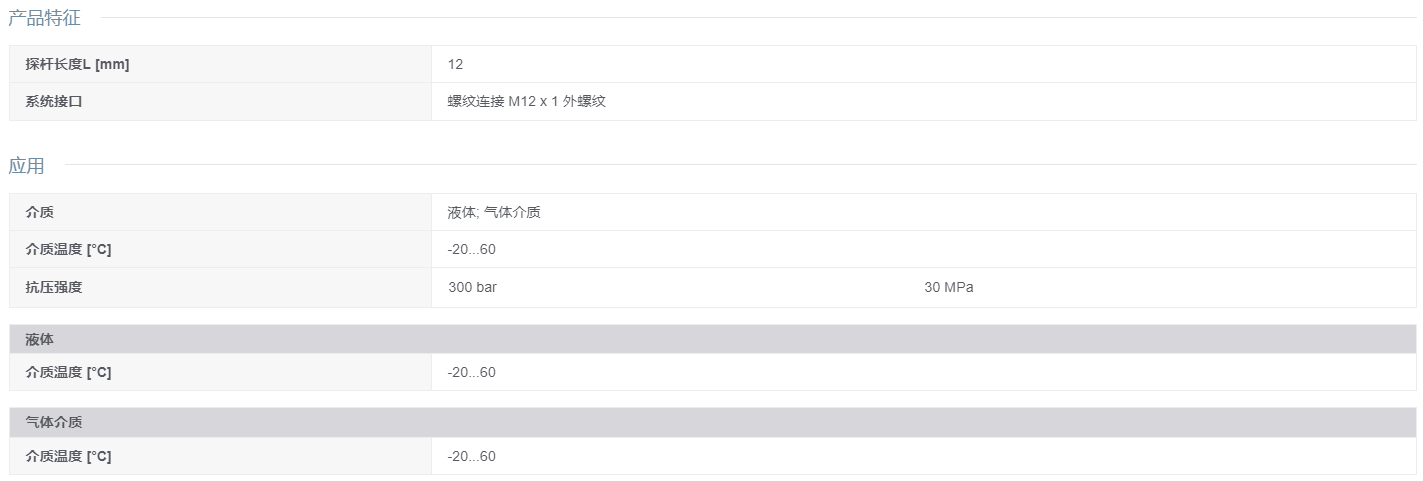Click the 液体; 气体介质 value text
1423x481 pixels.
(494, 212)
